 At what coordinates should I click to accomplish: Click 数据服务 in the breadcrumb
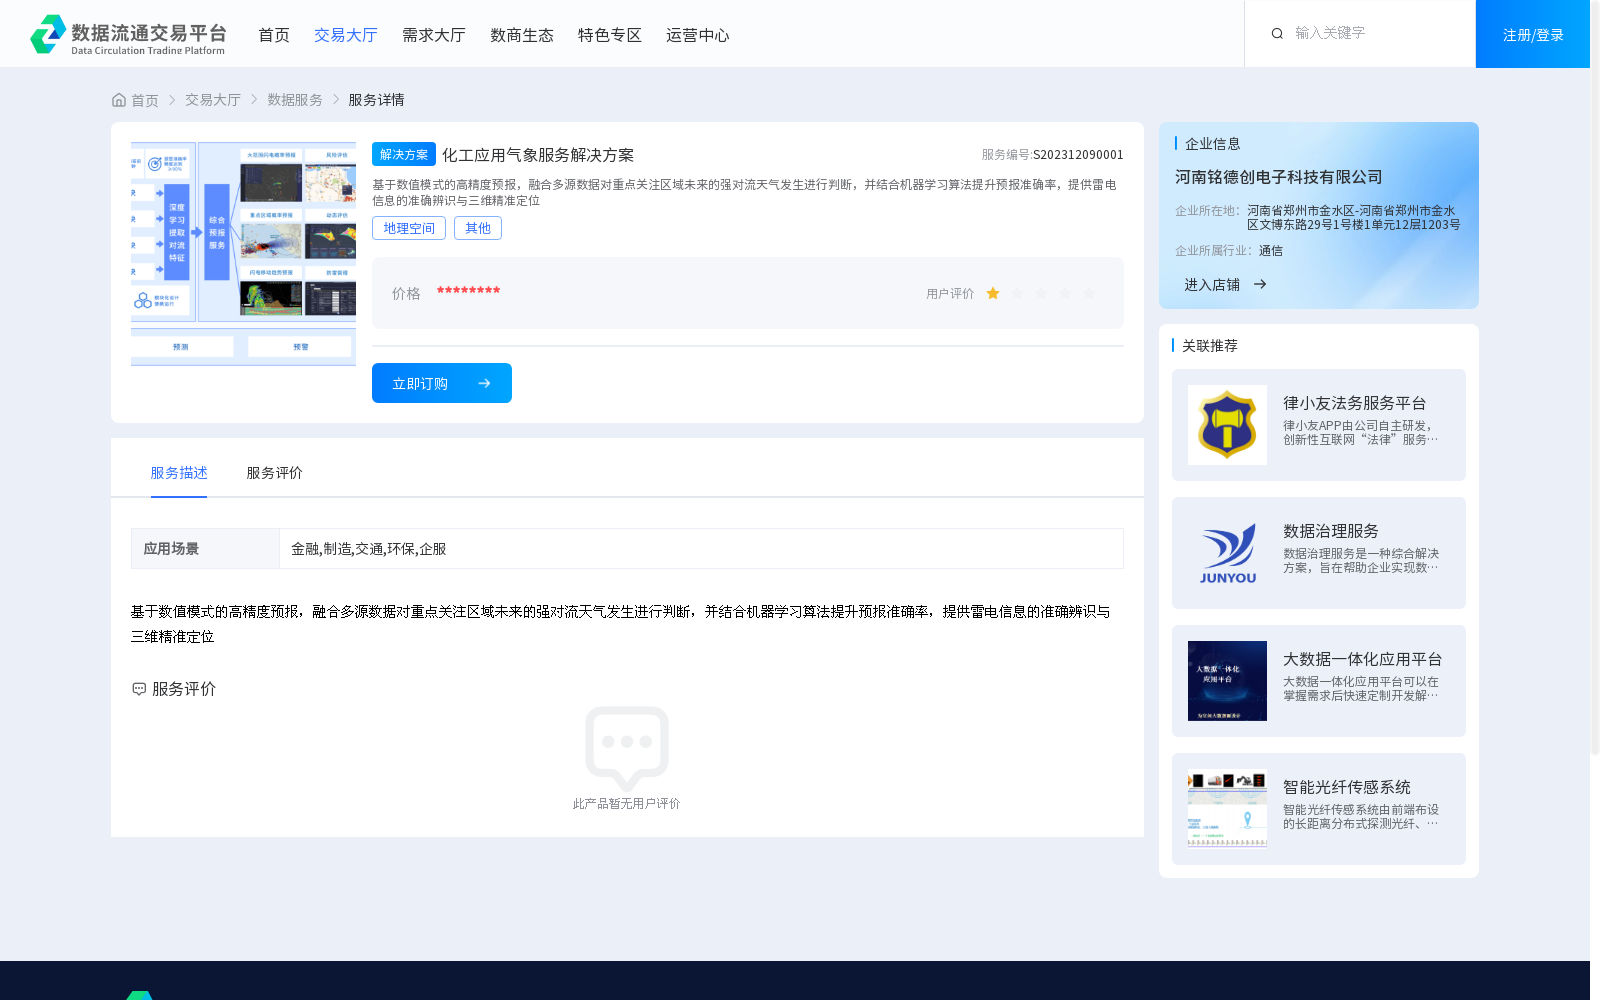tap(295, 100)
